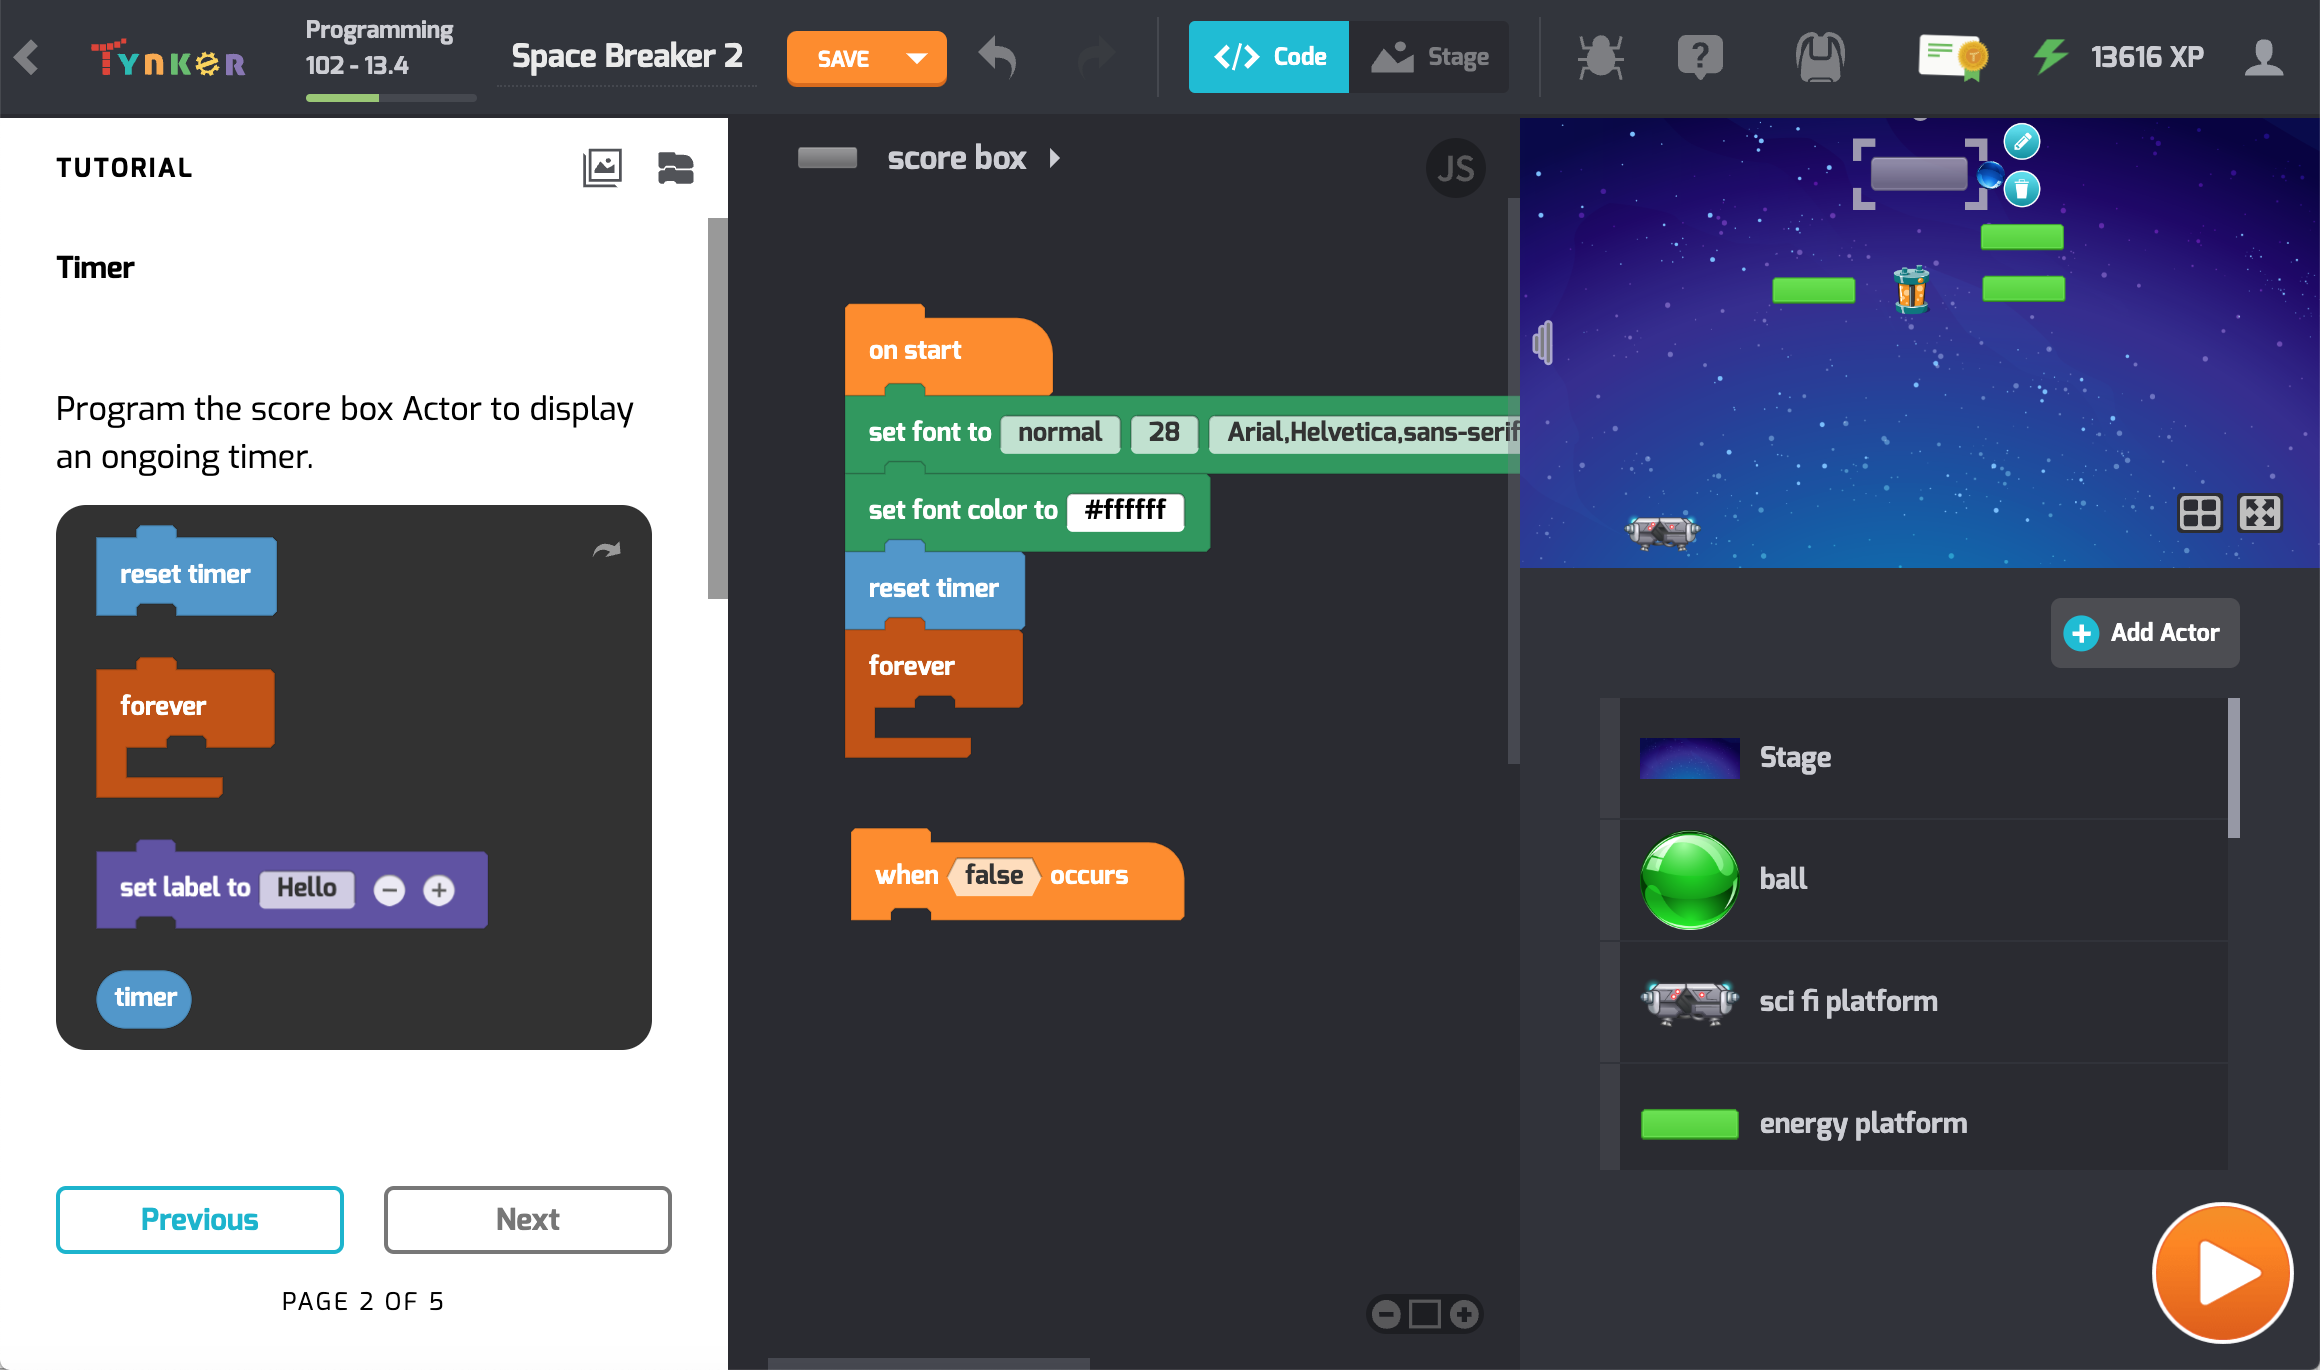Open the backpack icon
Viewport: 2320px width, 1370px height.
[x=1820, y=57]
